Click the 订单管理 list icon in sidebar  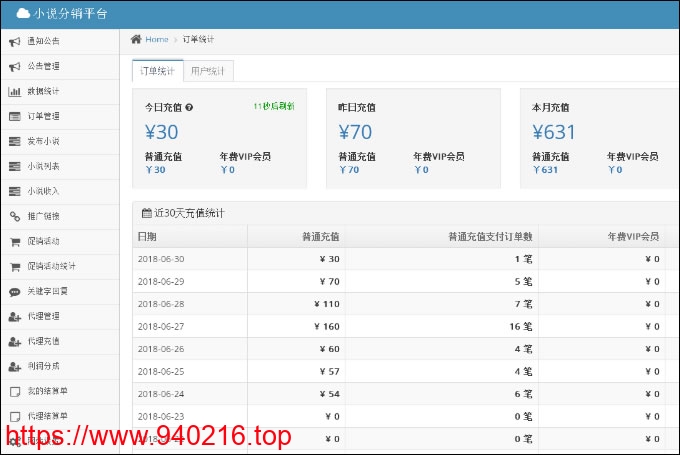coord(15,116)
